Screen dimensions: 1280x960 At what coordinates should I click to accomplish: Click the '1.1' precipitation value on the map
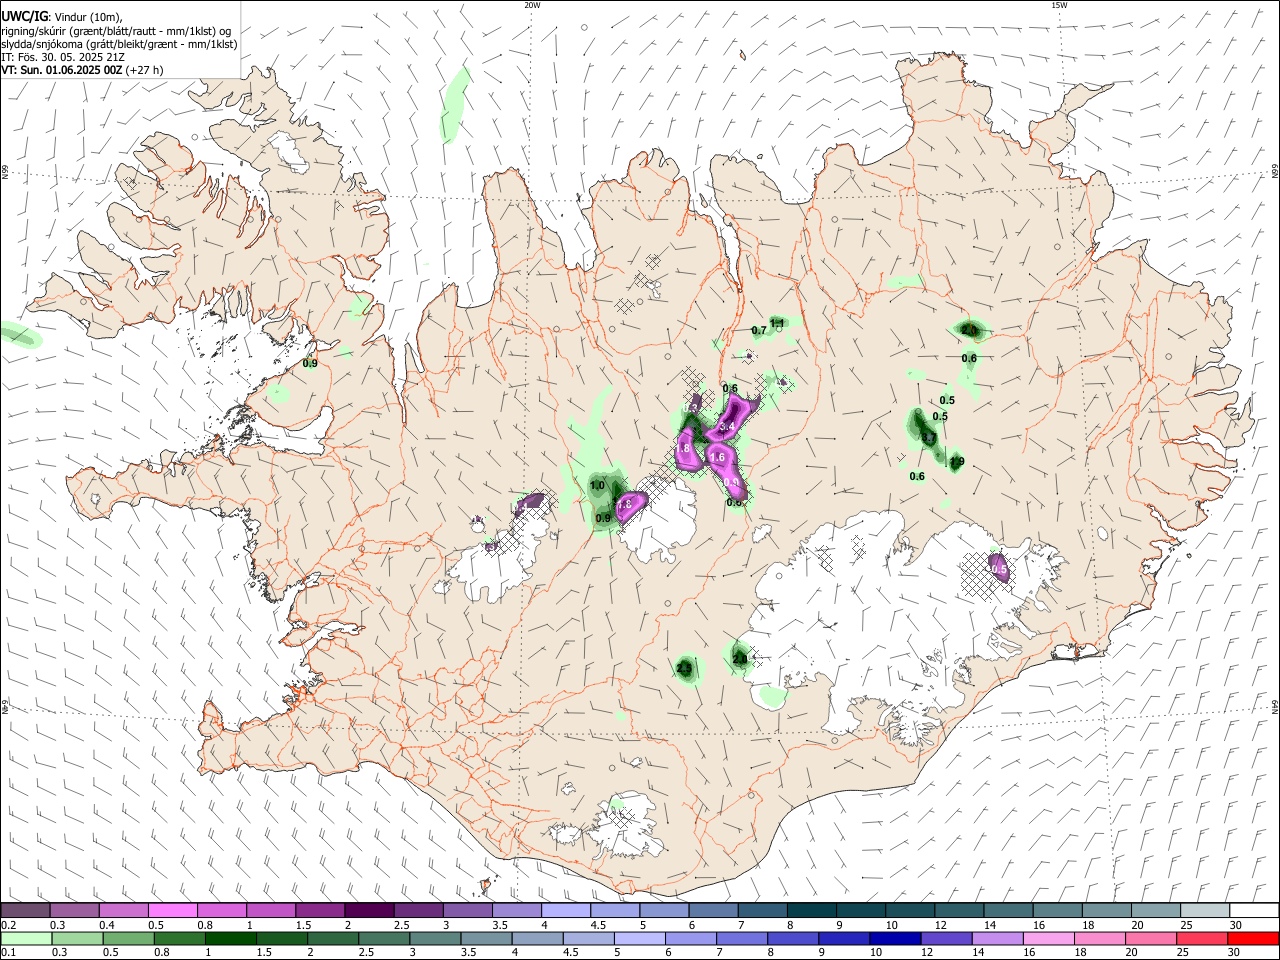[x=777, y=322]
